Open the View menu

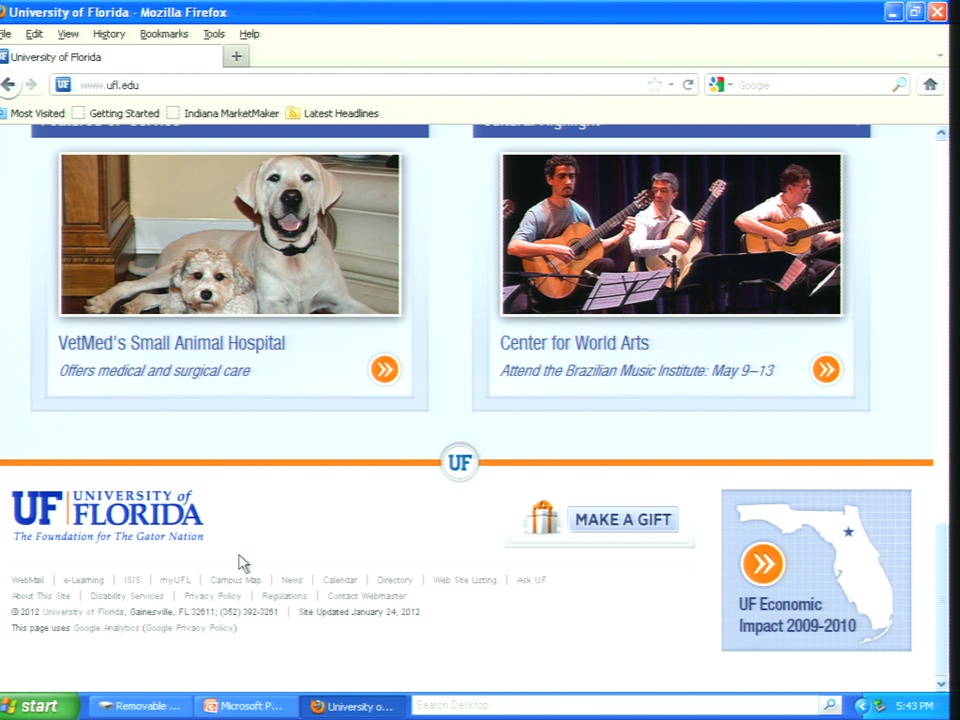click(x=68, y=34)
